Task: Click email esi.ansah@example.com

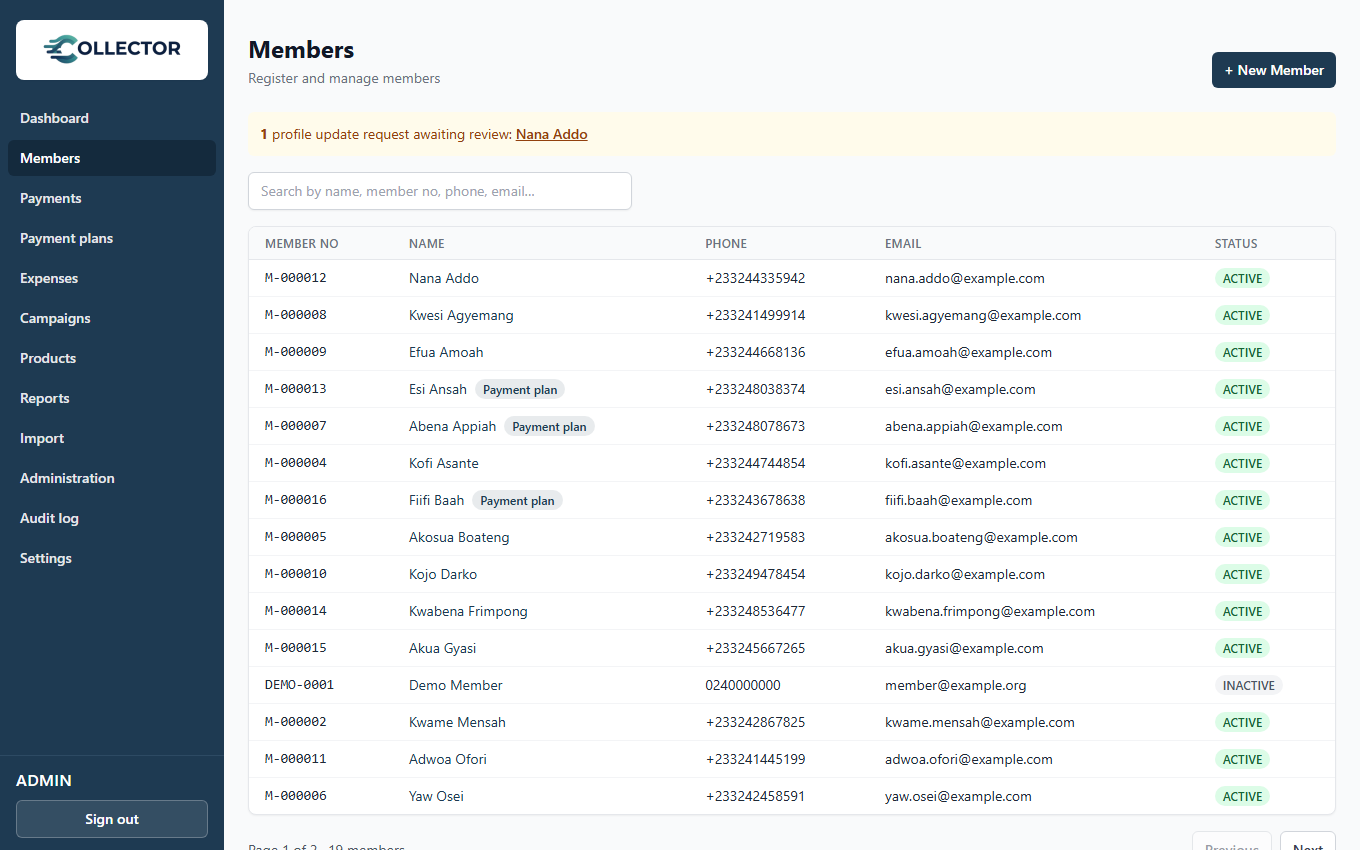Action: tap(960, 389)
